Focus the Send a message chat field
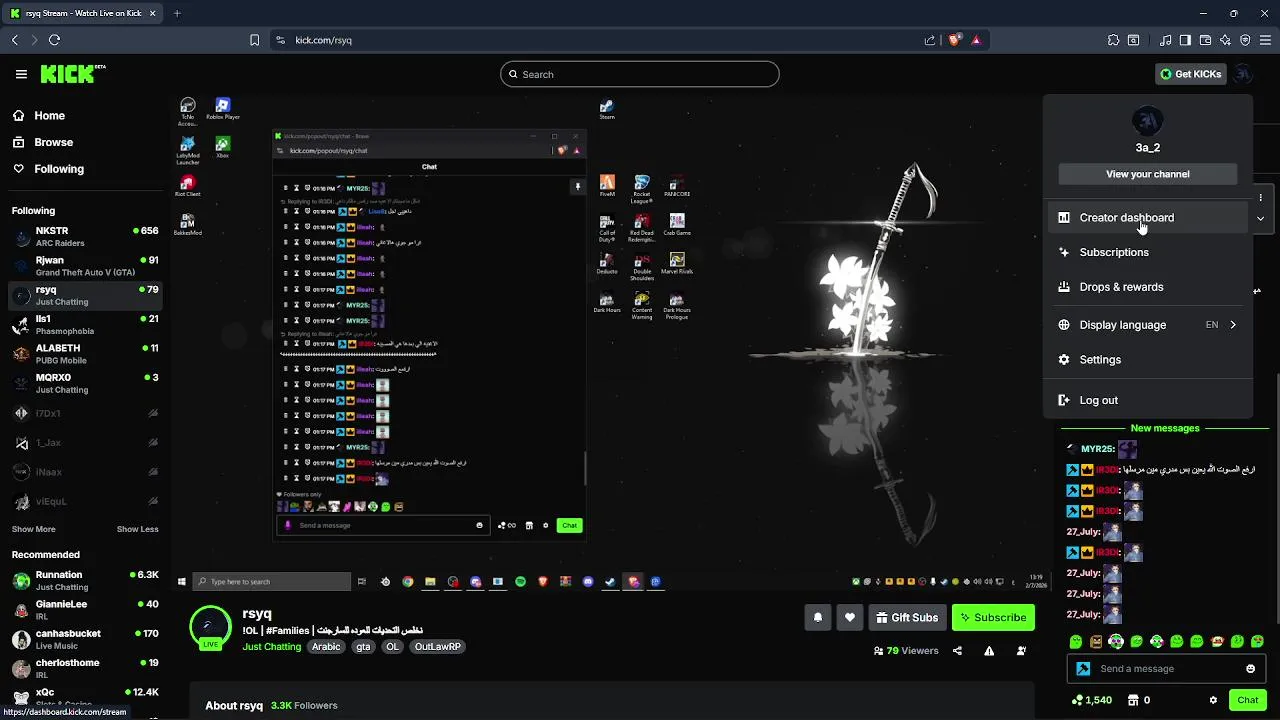The image size is (1280, 720). click(x=1166, y=669)
